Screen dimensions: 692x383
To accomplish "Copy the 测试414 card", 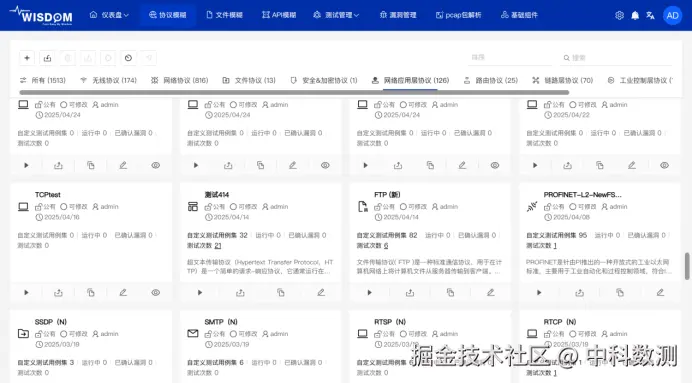I will point(281,293).
